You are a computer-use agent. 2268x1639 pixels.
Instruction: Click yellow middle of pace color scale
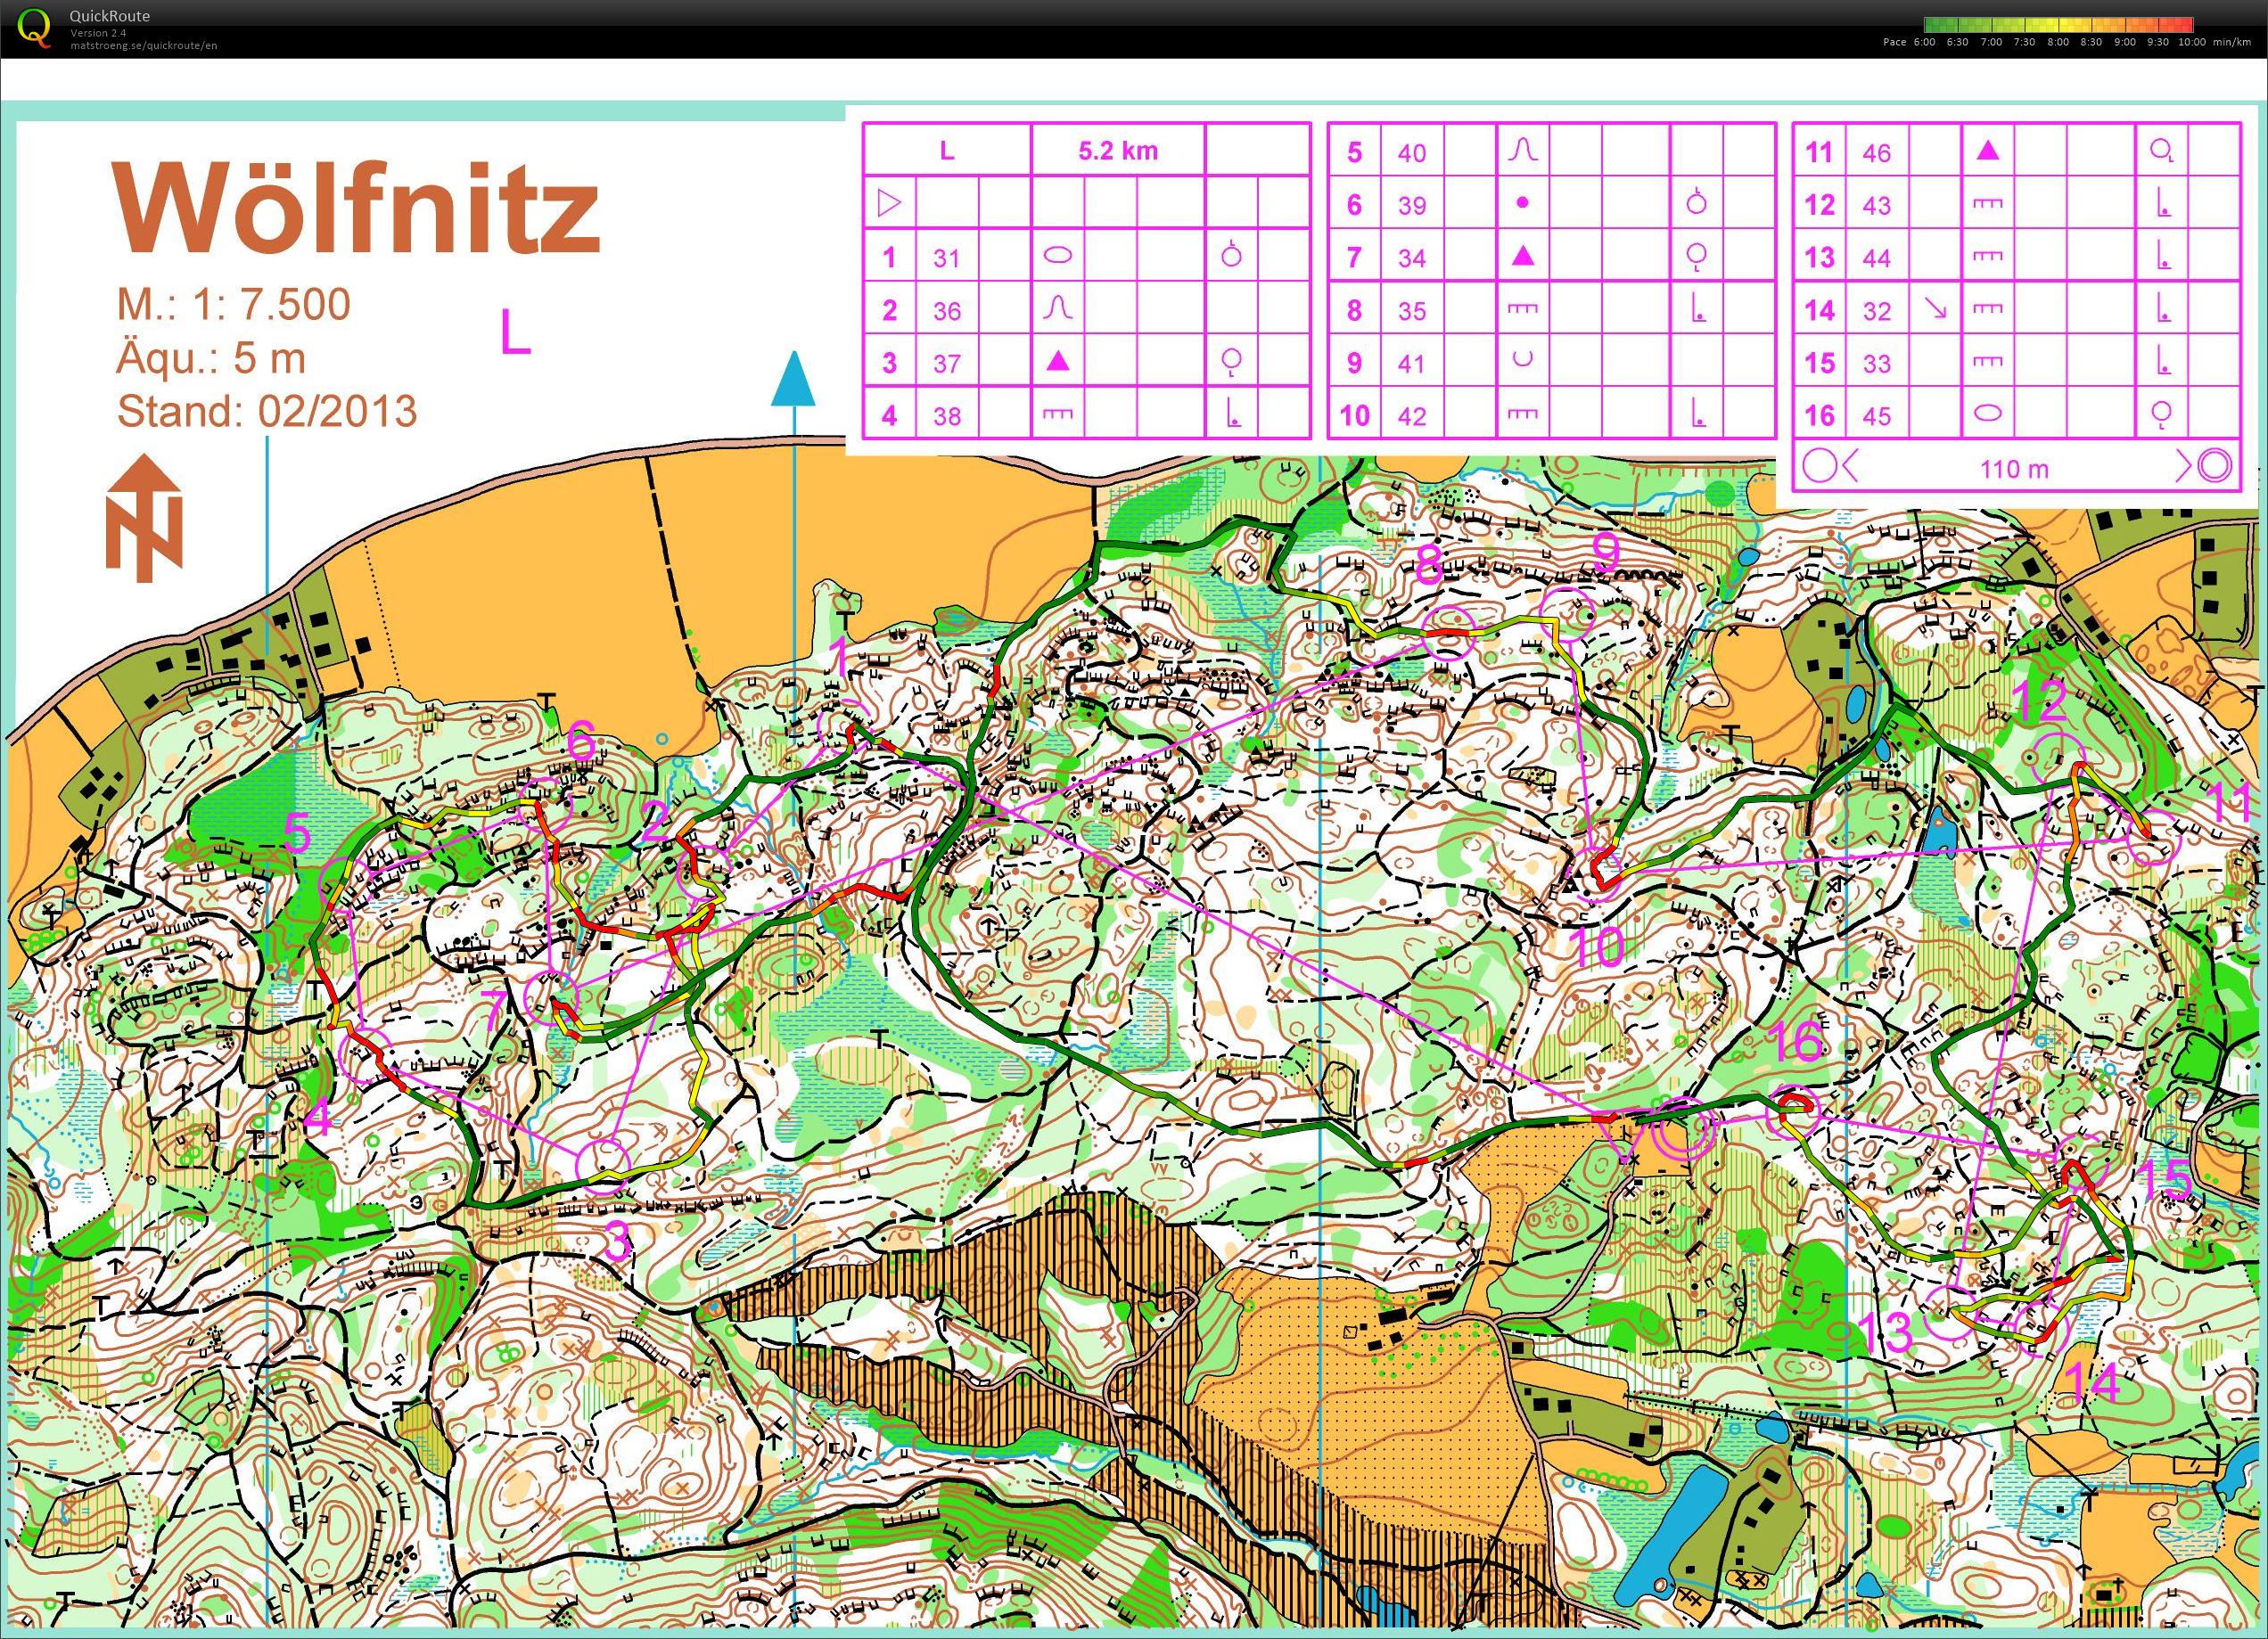[x=2059, y=24]
